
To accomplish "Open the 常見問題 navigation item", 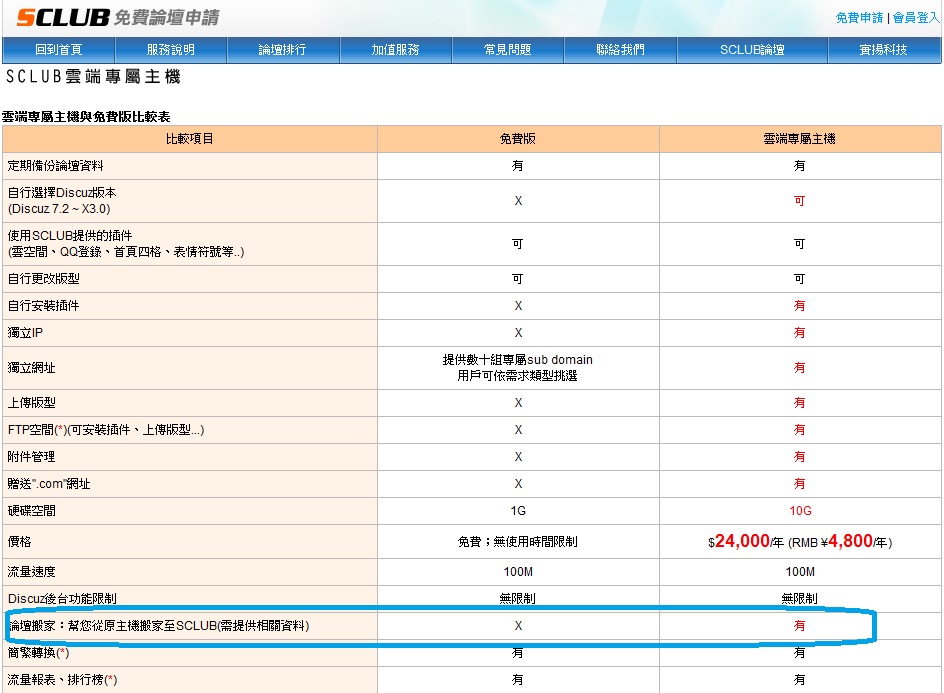I will (x=508, y=50).
